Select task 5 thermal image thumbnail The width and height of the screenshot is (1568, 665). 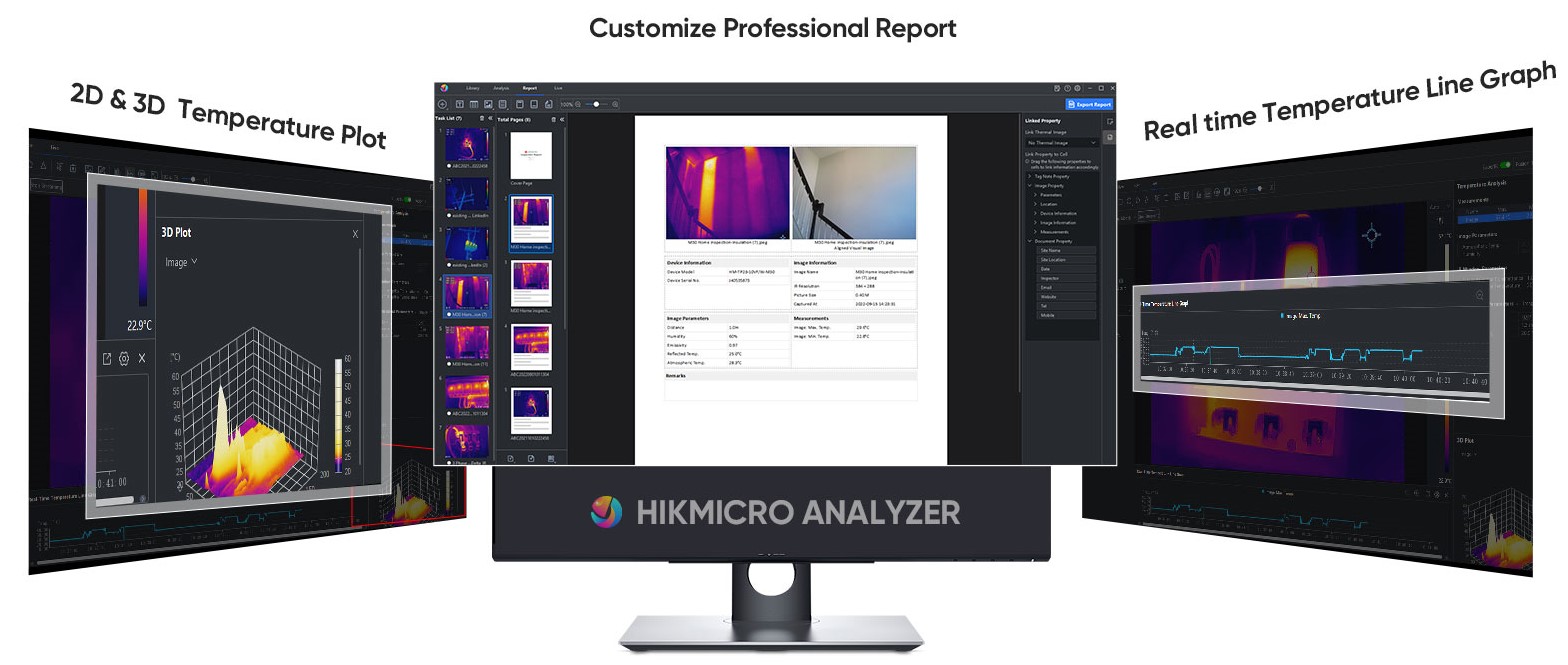(x=467, y=342)
